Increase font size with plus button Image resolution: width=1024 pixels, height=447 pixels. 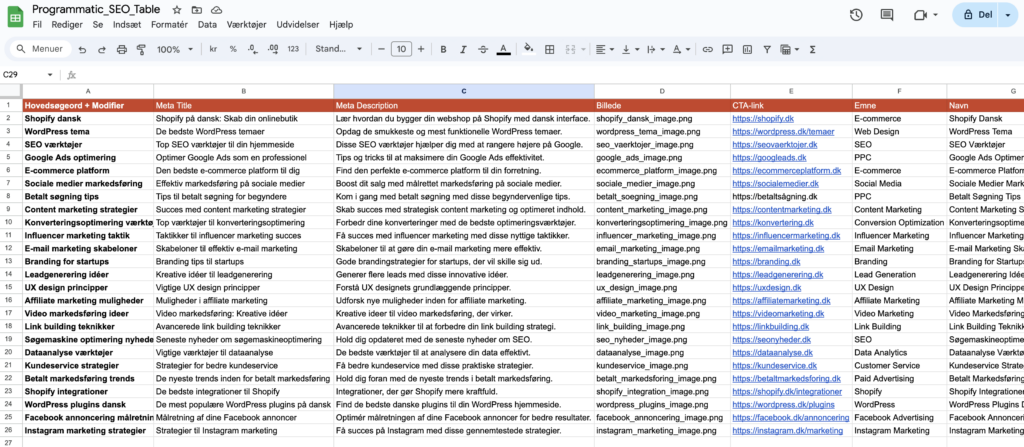pos(421,49)
